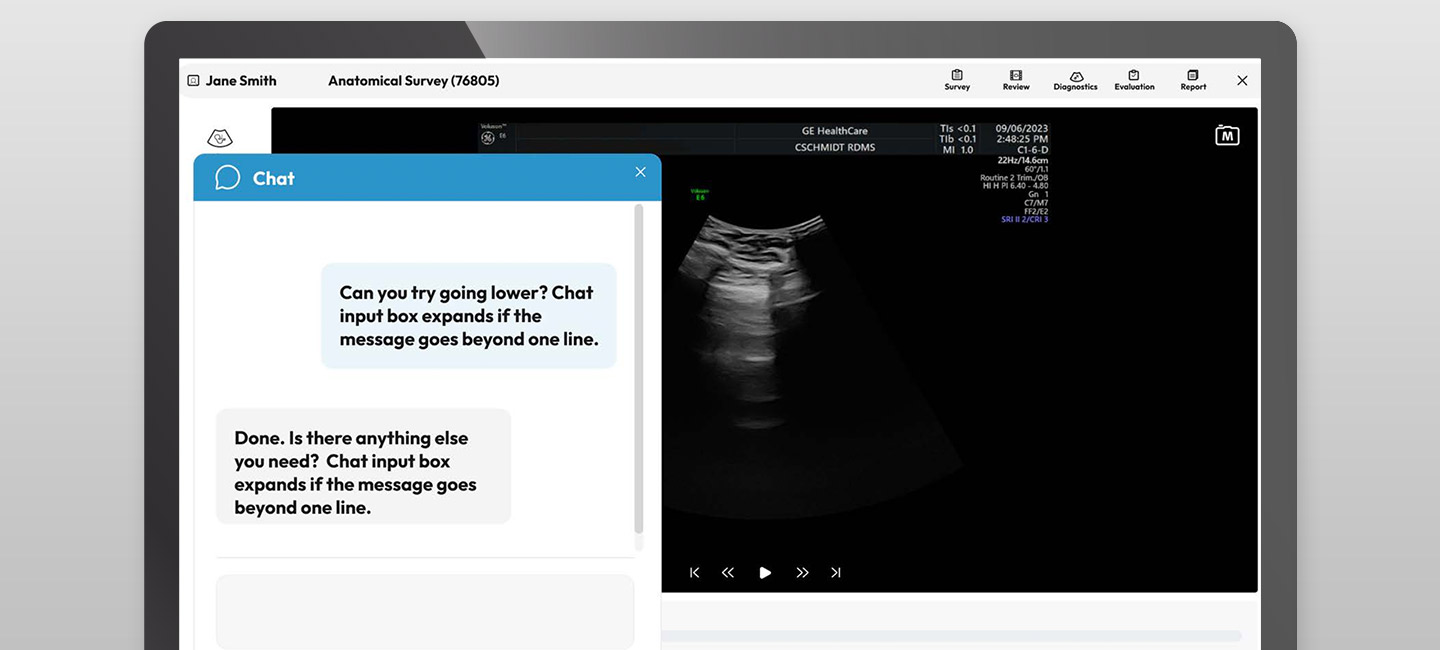Go to the Evaluation section
Screen dimensions: 1440x650
1134,80
